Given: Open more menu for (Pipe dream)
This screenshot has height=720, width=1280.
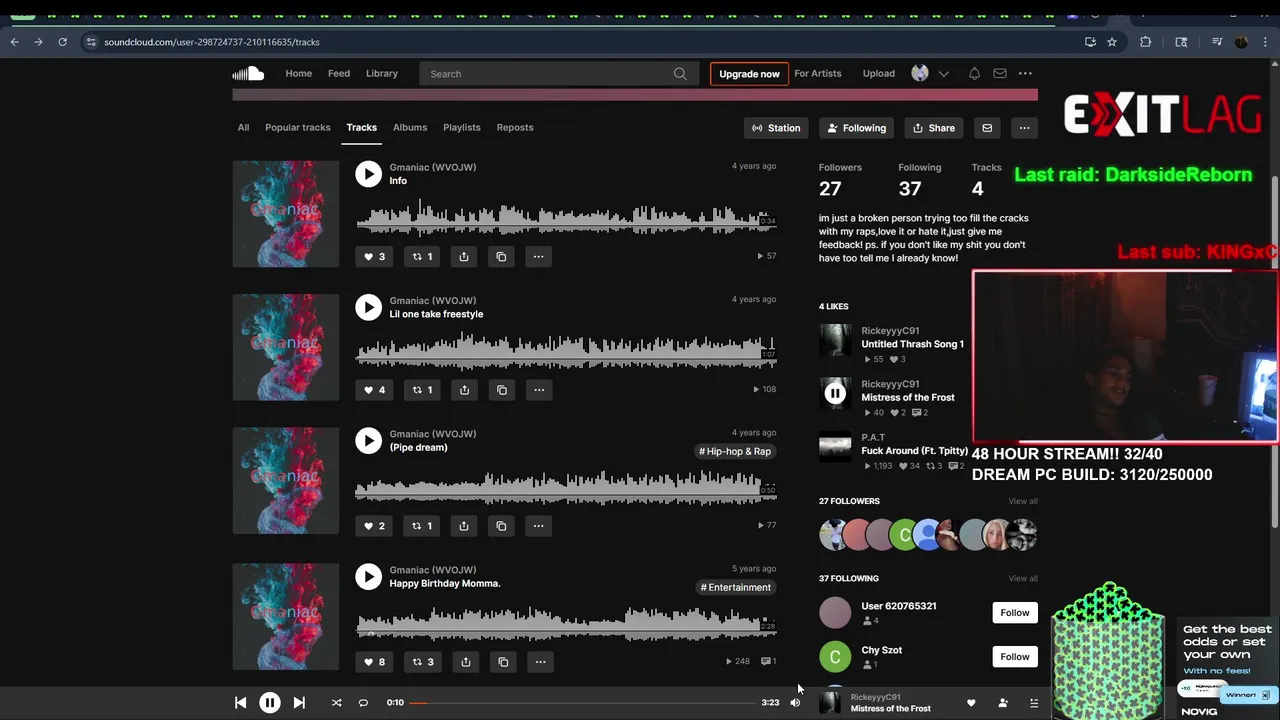Looking at the screenshot, I should [538, 526].
